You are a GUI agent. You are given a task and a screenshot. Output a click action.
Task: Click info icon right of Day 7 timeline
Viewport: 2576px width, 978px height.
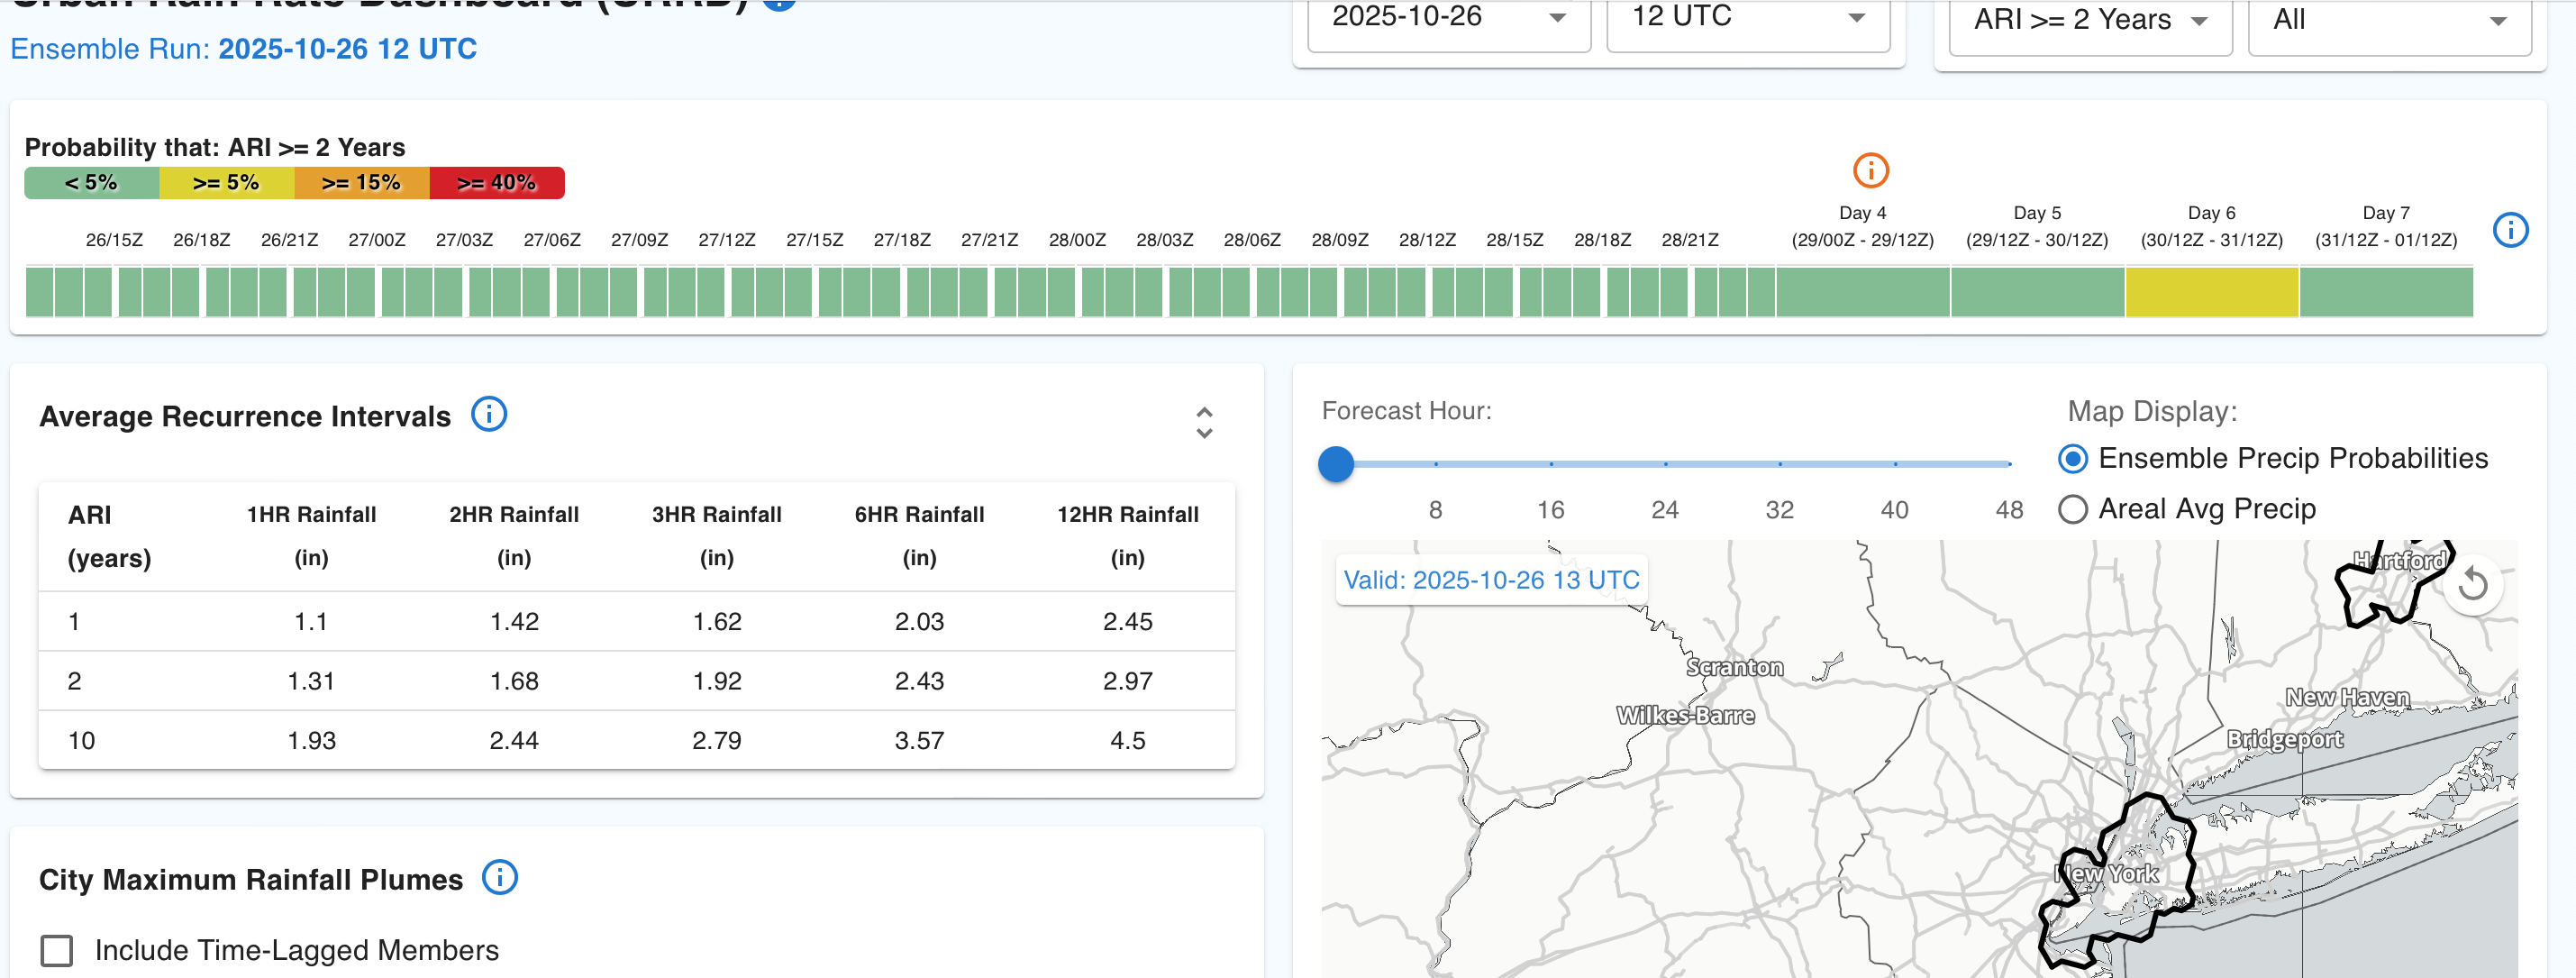pyautogui.click(x=2510, y=230)
